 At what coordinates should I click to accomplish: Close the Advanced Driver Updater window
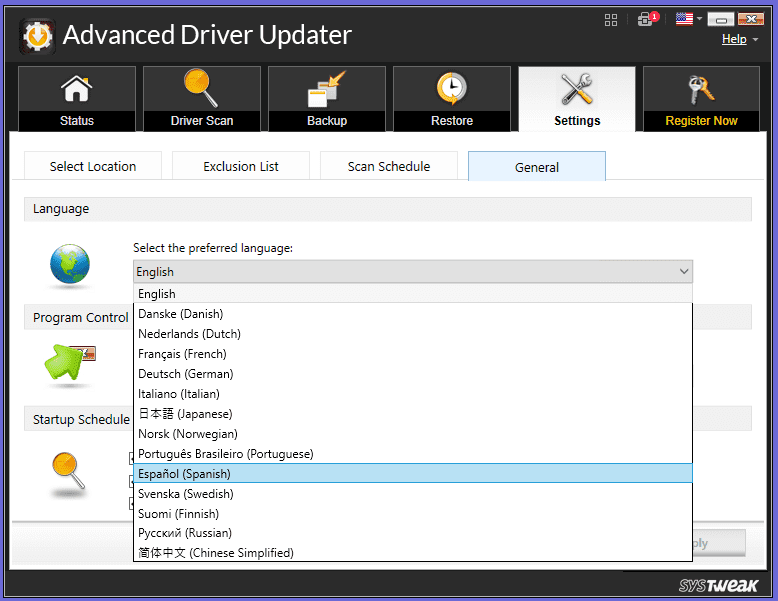point(751,19)
